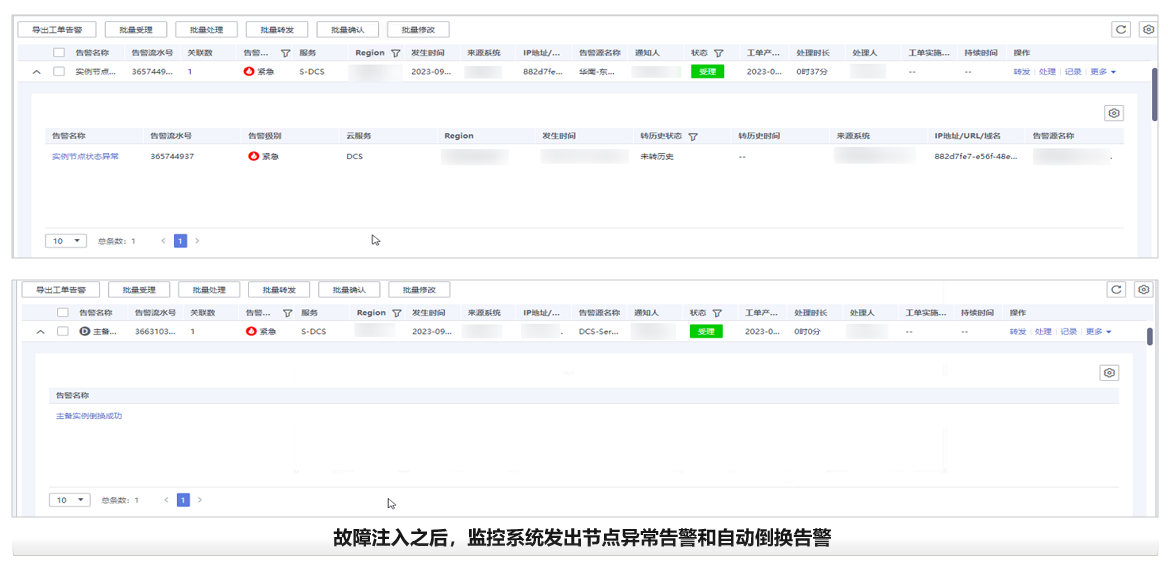Click the 未转历史 status cell
This screenshot has height=562, width=1168.
click(x=657, y=157)
